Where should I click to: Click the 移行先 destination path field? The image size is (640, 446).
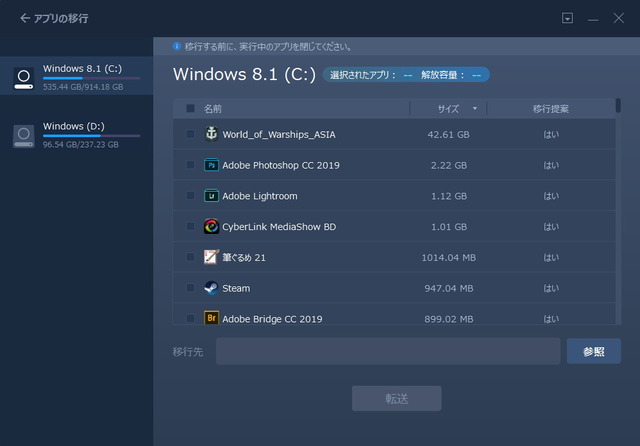tap(388, 351)
